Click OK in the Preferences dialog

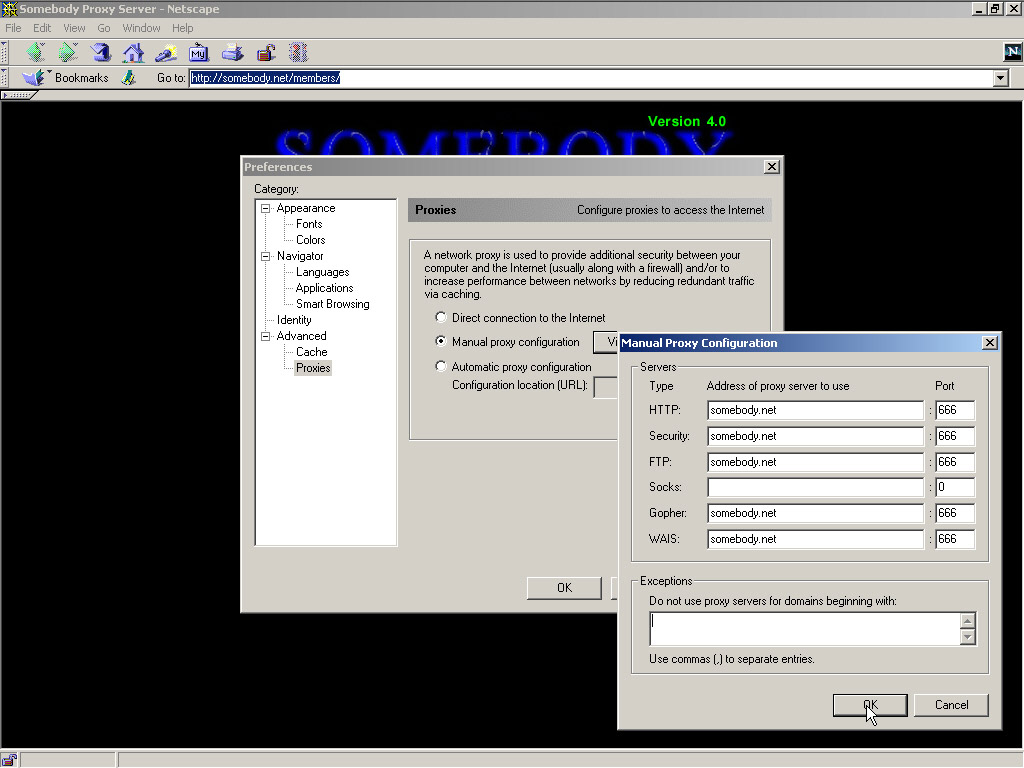pyautogui.click(x=564, y=588)
